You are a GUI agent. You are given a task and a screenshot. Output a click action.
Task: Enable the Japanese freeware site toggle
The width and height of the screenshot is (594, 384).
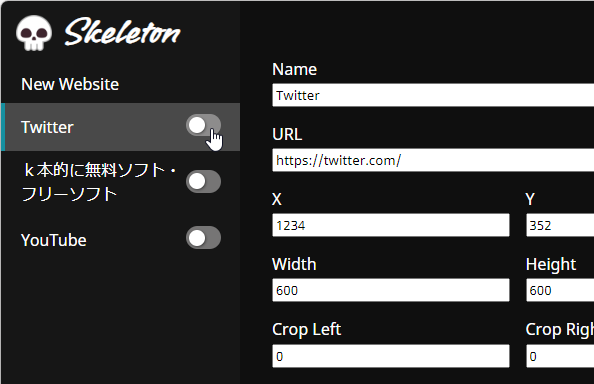pyautogui.click(x=203, y=181)
